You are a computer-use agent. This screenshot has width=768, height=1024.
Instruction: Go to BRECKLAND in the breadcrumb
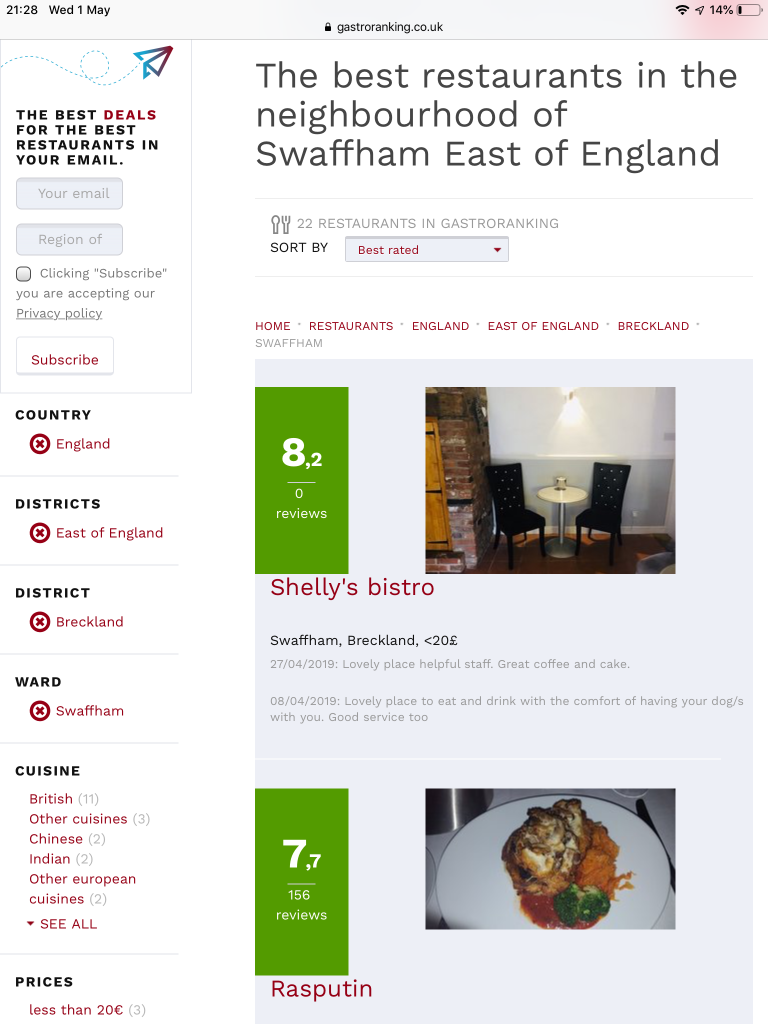click(653, 326)
